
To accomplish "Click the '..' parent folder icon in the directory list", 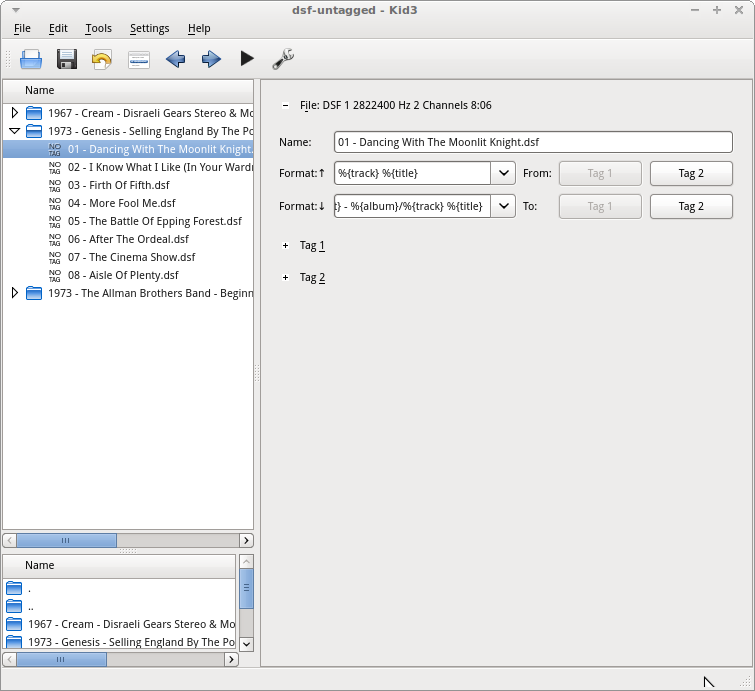I will point(14,606).
